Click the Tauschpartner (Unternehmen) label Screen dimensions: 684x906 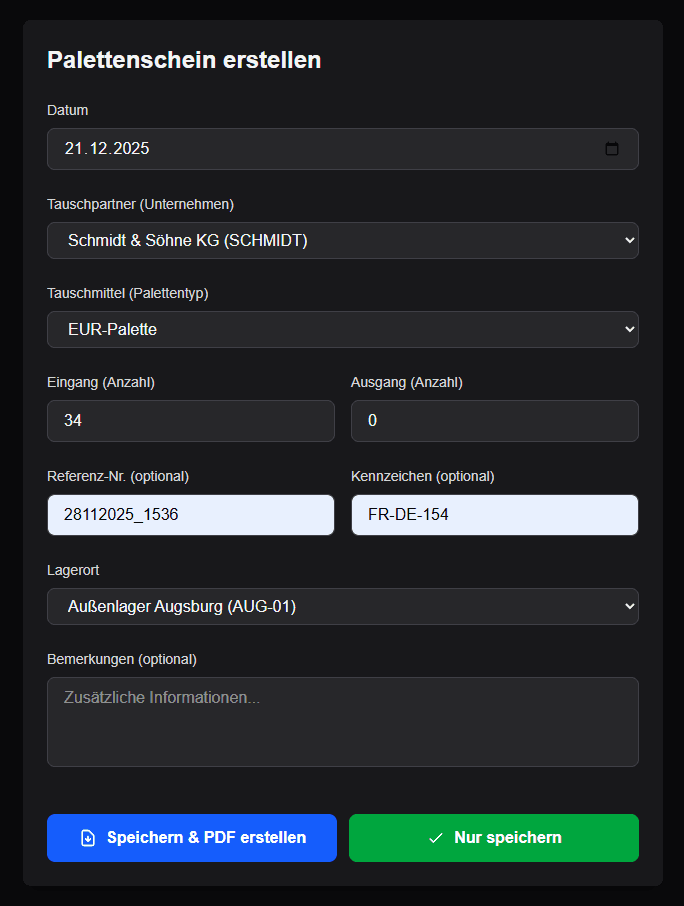point(140,204)
